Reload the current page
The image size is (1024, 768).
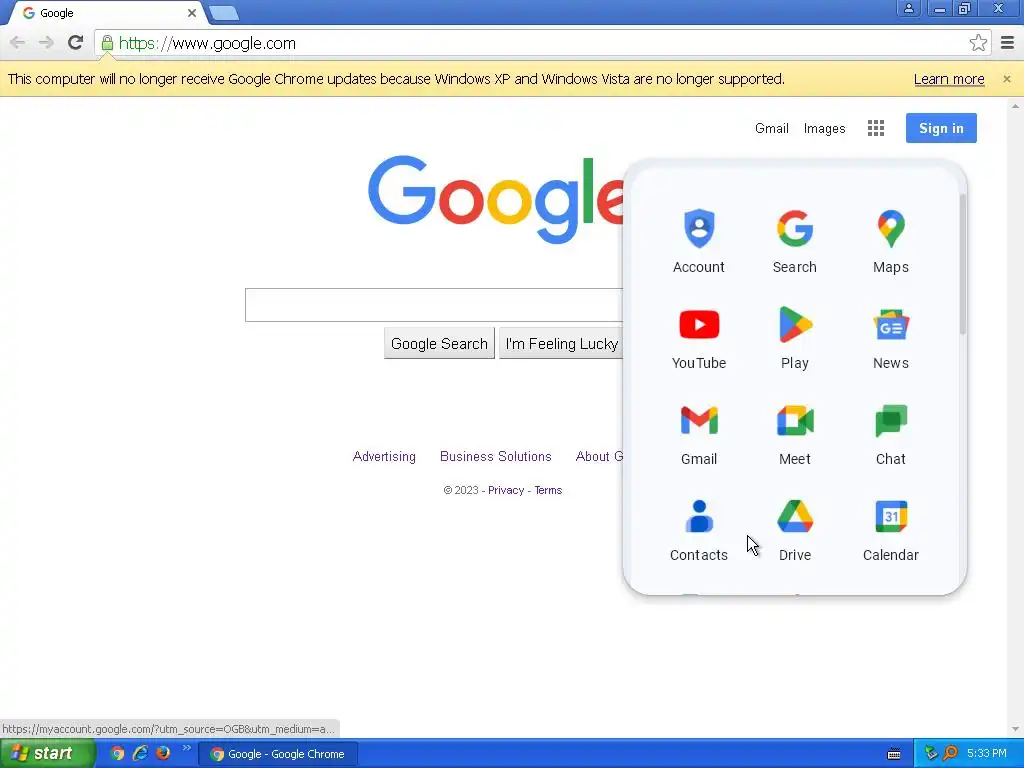click(75, 43)
